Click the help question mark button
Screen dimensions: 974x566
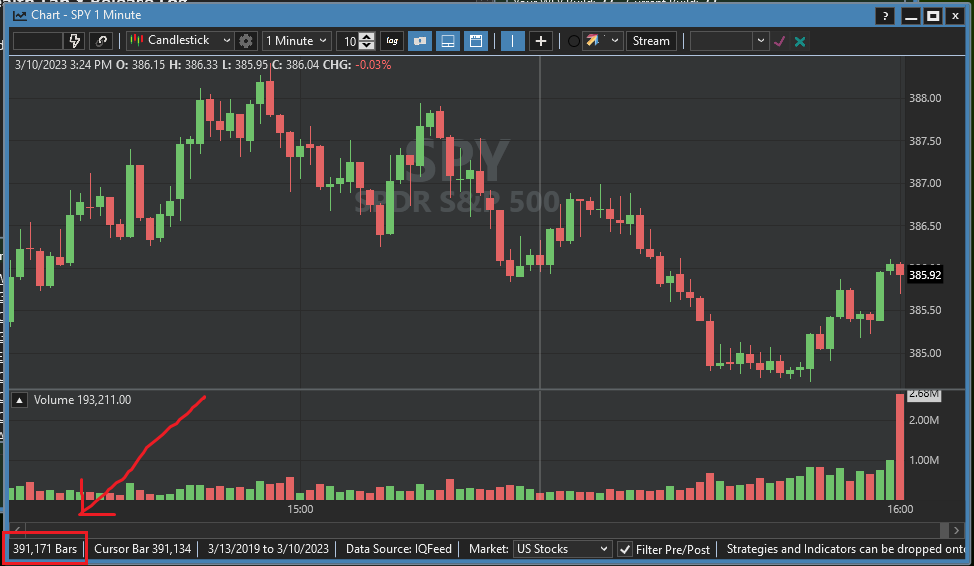click(885, 16)
